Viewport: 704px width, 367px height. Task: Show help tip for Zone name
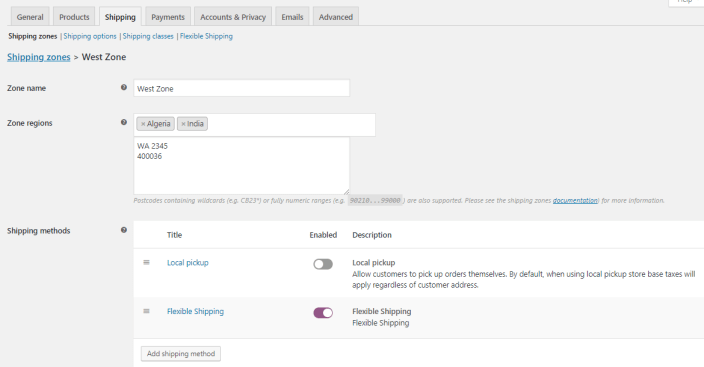[x=124, y=88]
